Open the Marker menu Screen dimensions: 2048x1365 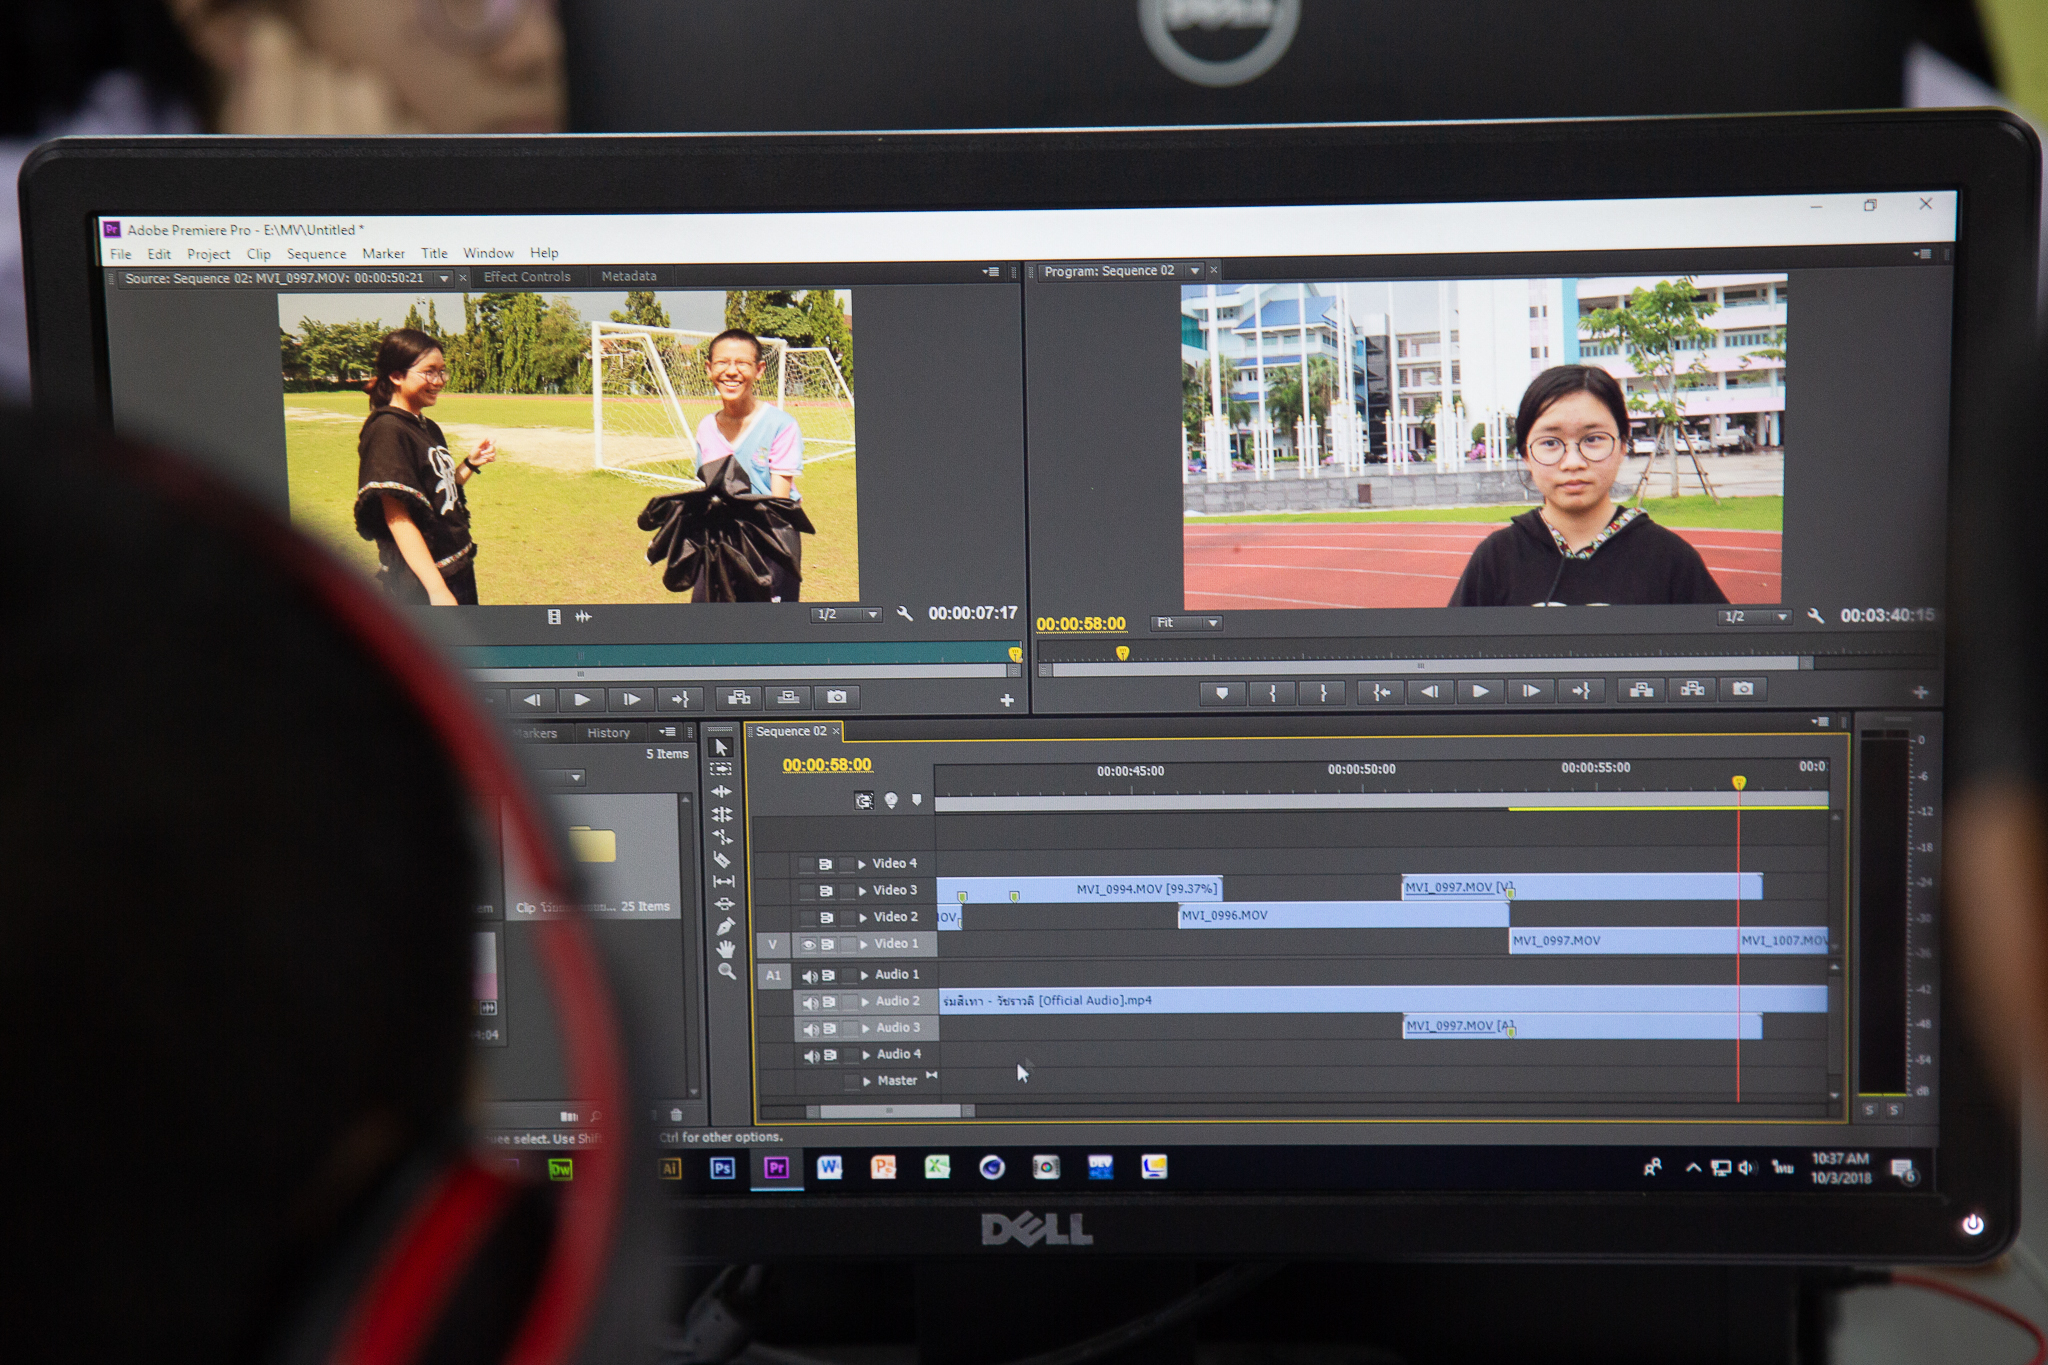coord(383,254)
